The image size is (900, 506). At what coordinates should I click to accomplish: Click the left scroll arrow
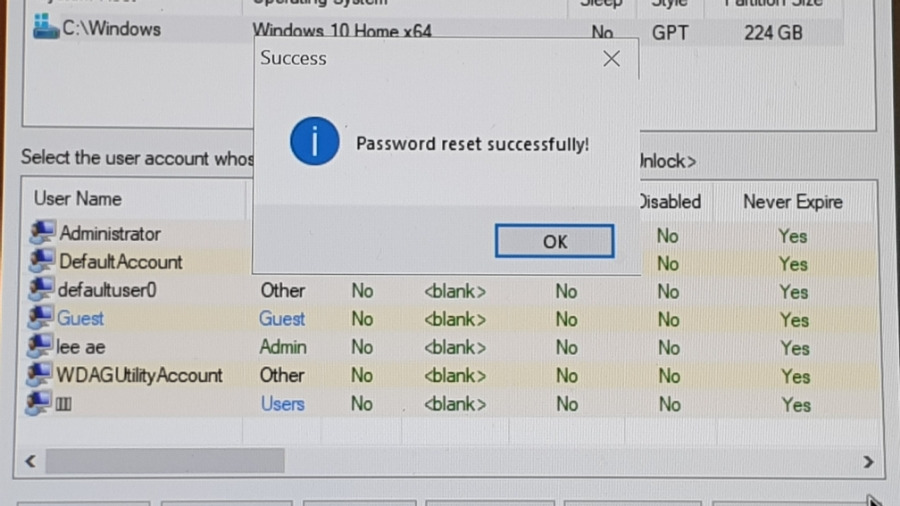[30, 461]
